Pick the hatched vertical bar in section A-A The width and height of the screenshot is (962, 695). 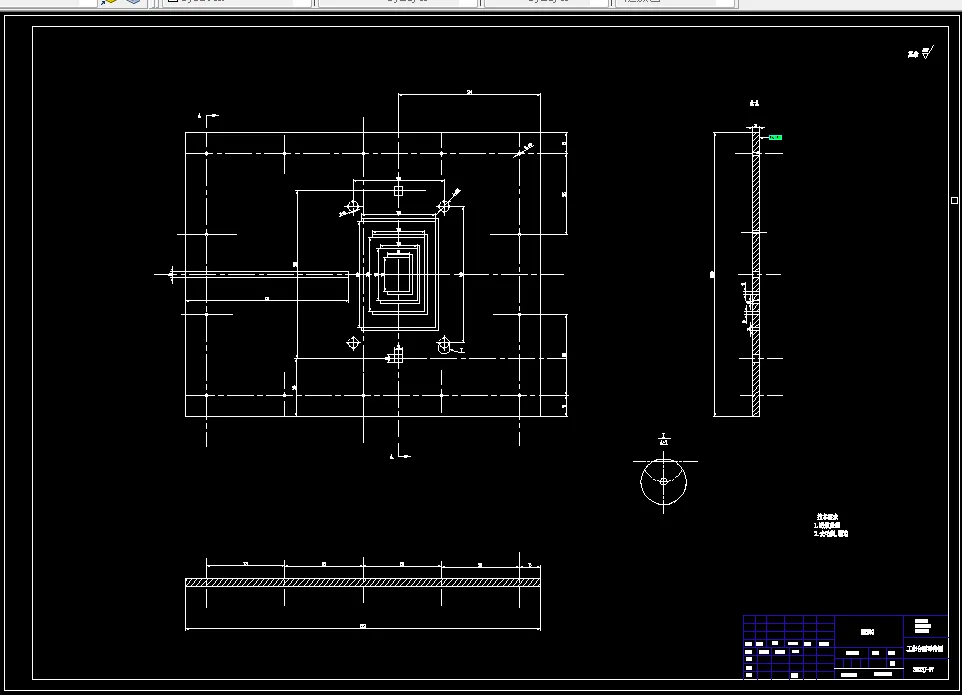click(x=756, y=272)
